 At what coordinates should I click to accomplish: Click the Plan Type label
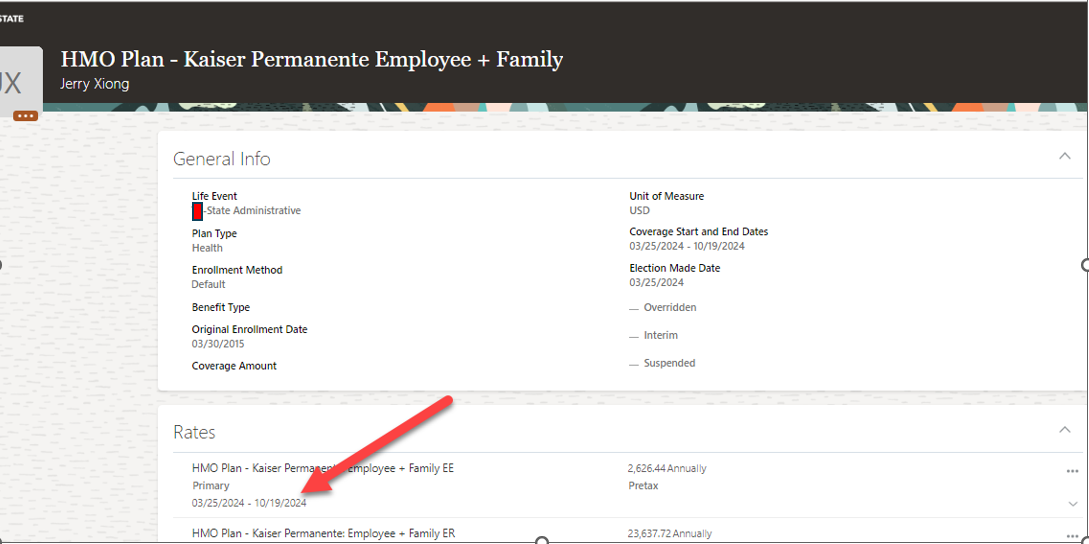pos(214,233)
